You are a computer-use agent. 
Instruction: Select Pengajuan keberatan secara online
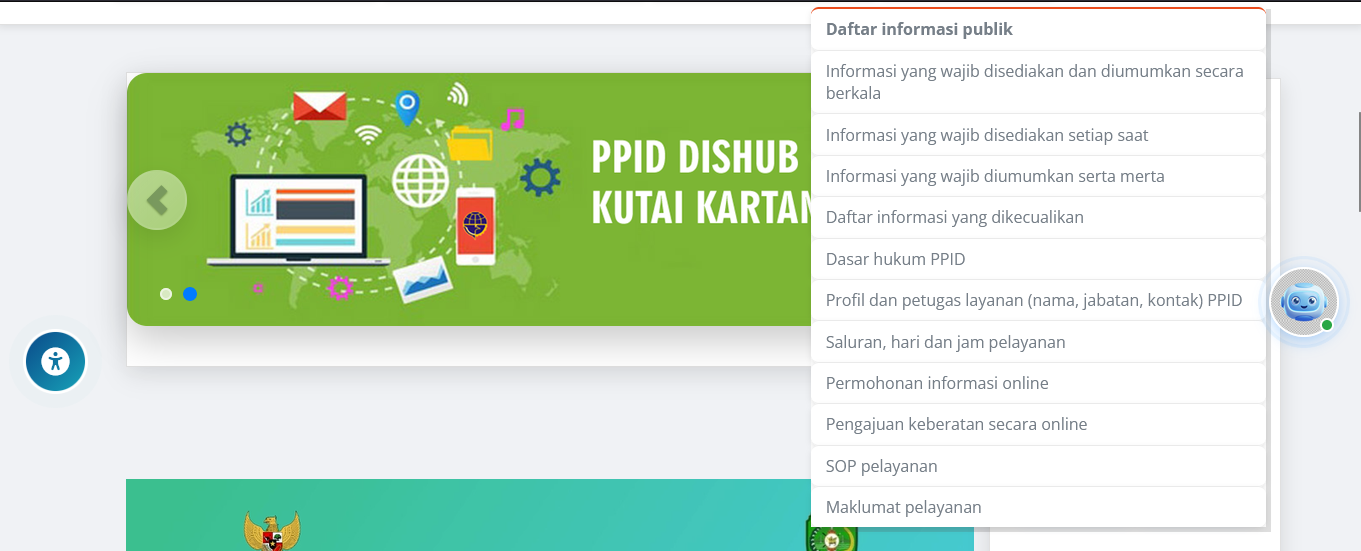pyautogui.click(x=1038, y=424)
